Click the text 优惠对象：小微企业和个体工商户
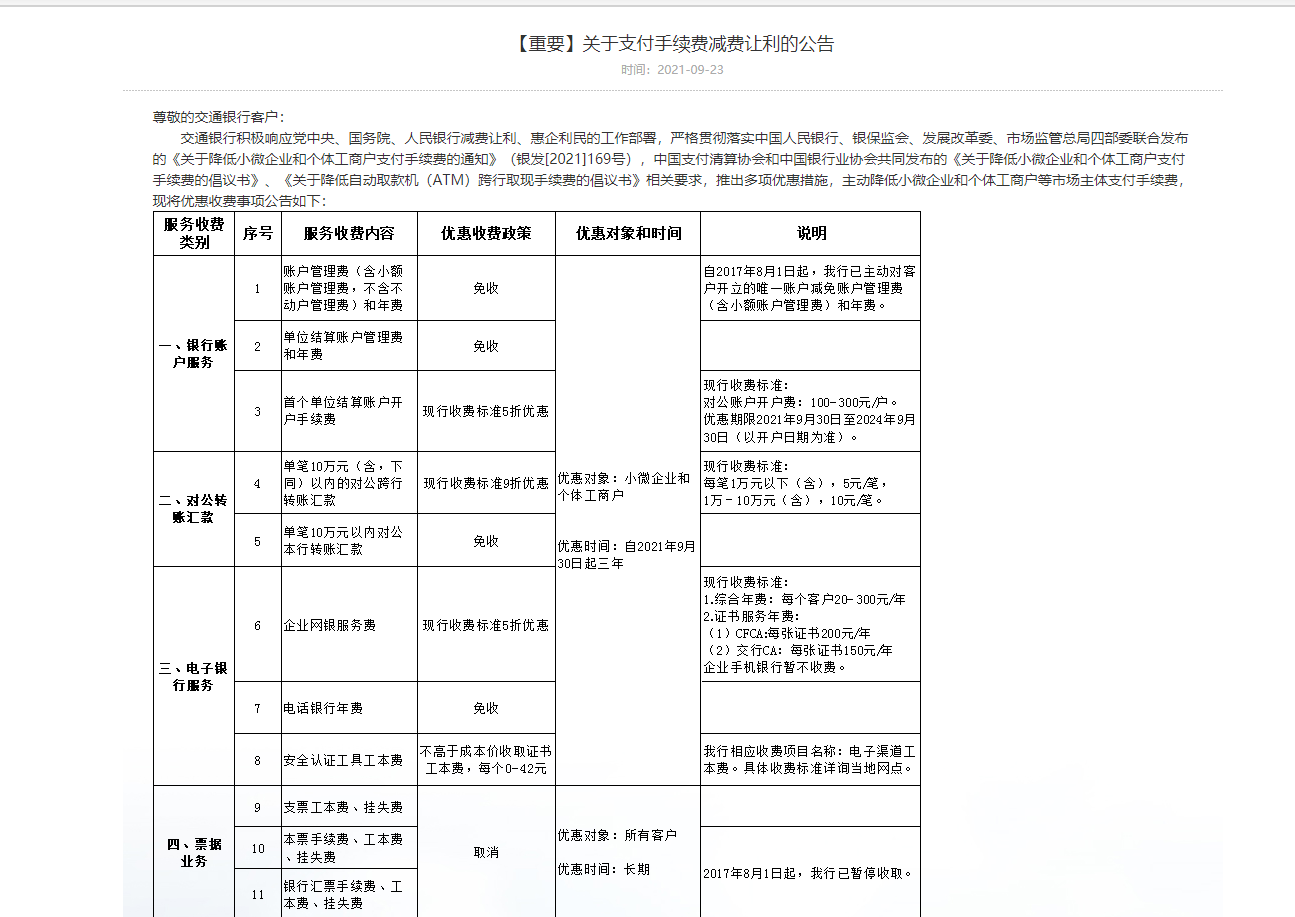1295x917 pixels. 624,486
